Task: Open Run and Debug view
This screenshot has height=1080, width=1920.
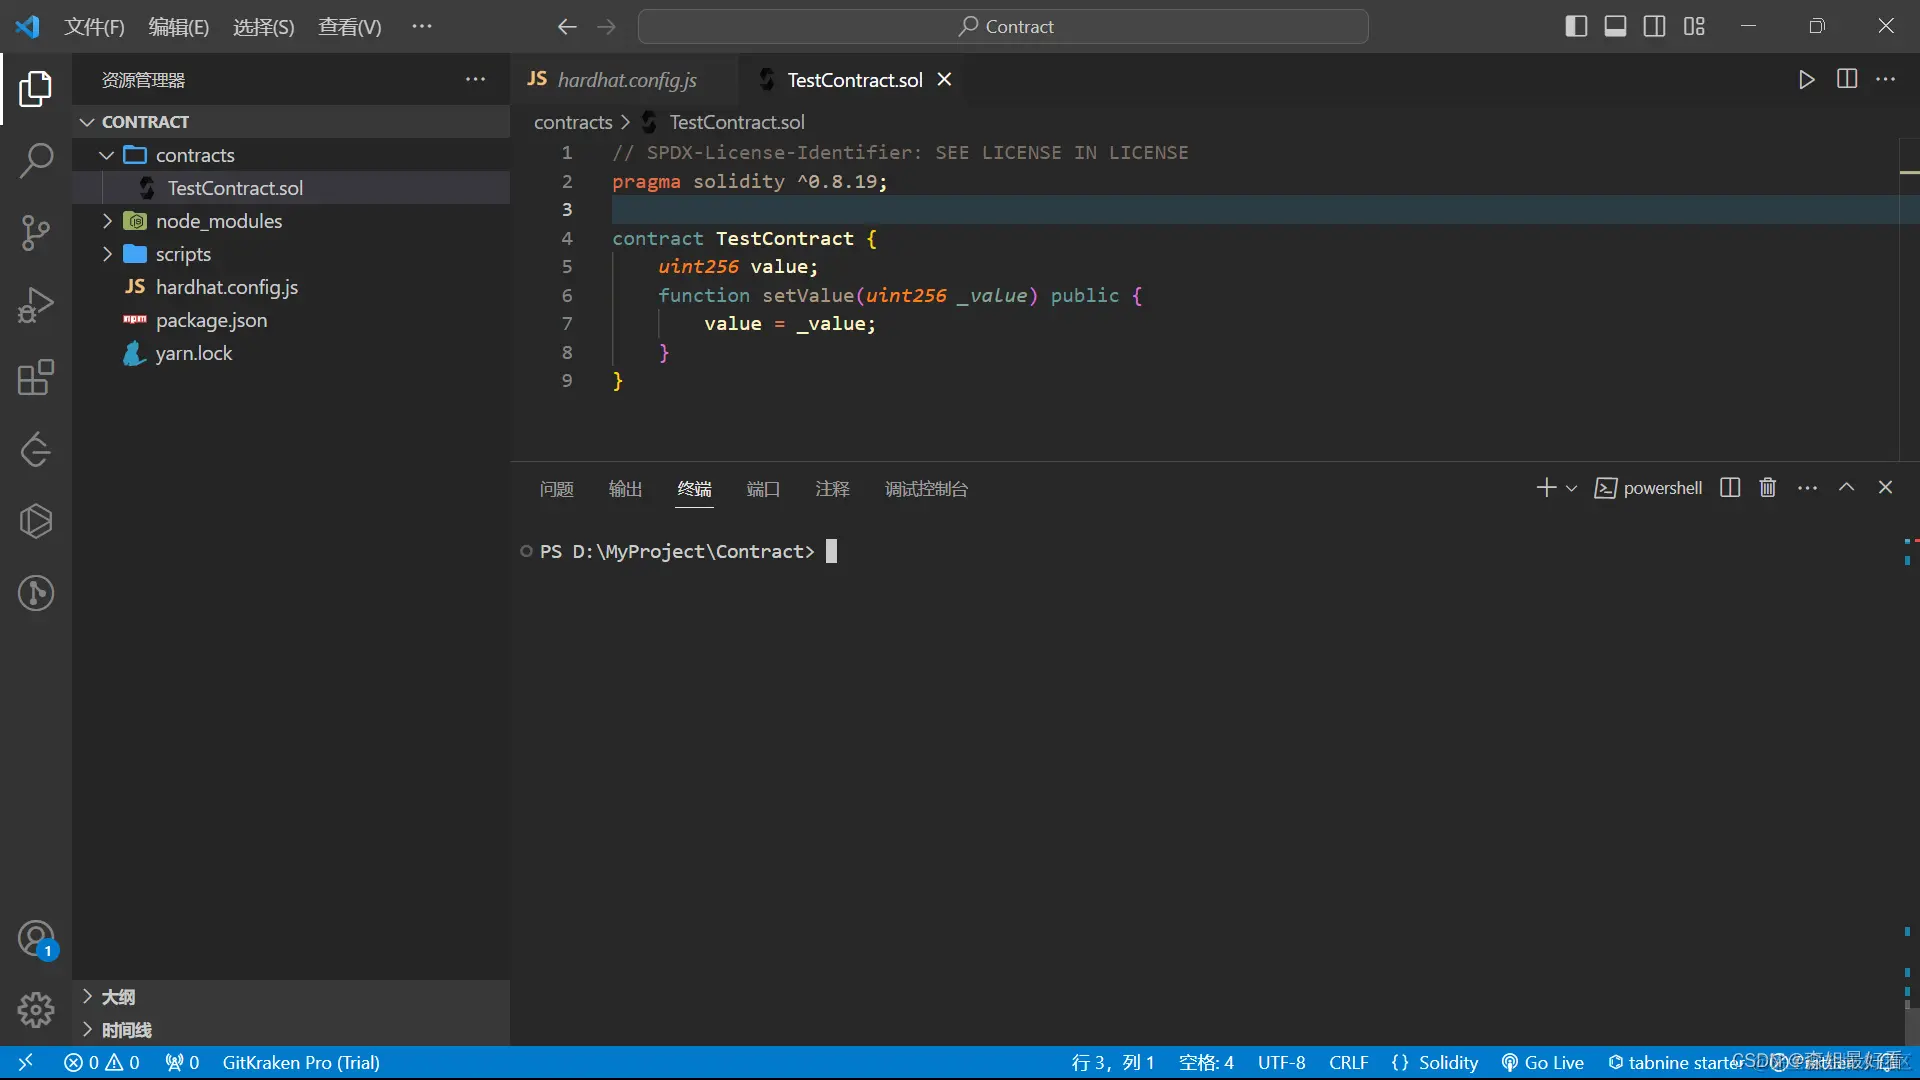Action: click(x=36, y=305)
